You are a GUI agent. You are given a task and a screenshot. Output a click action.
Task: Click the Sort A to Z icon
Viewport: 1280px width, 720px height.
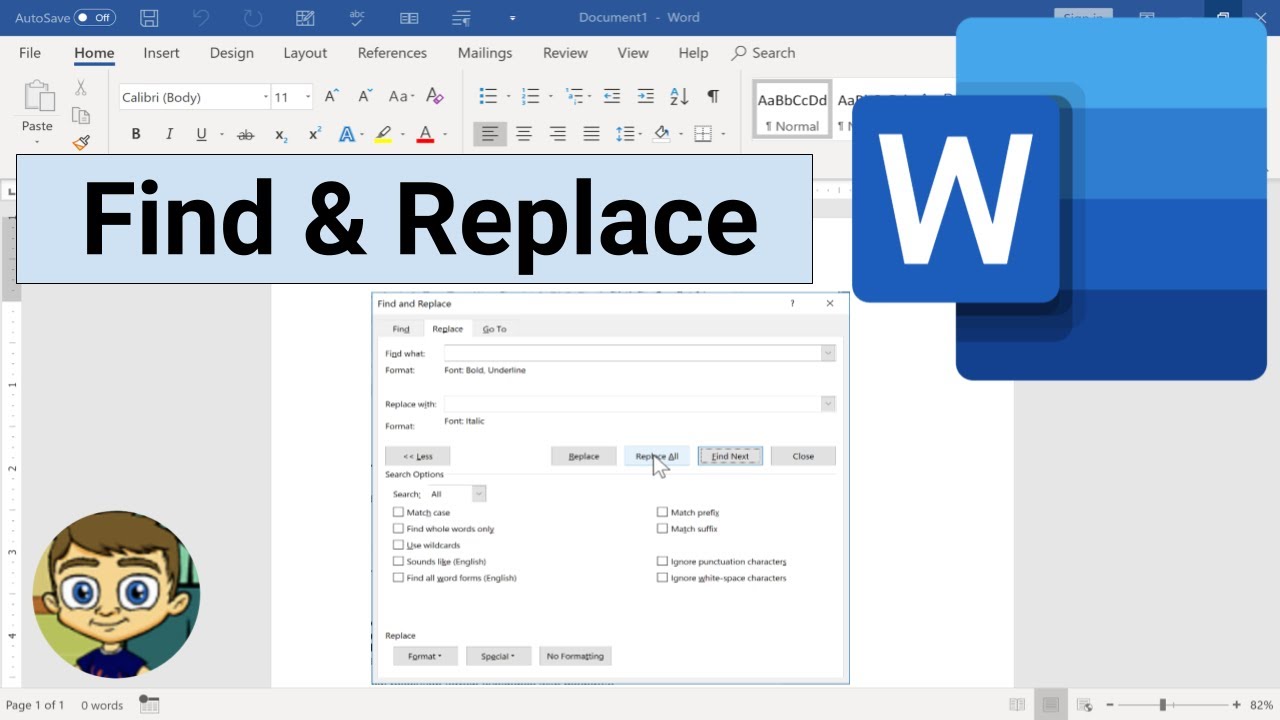pos(679,97)
